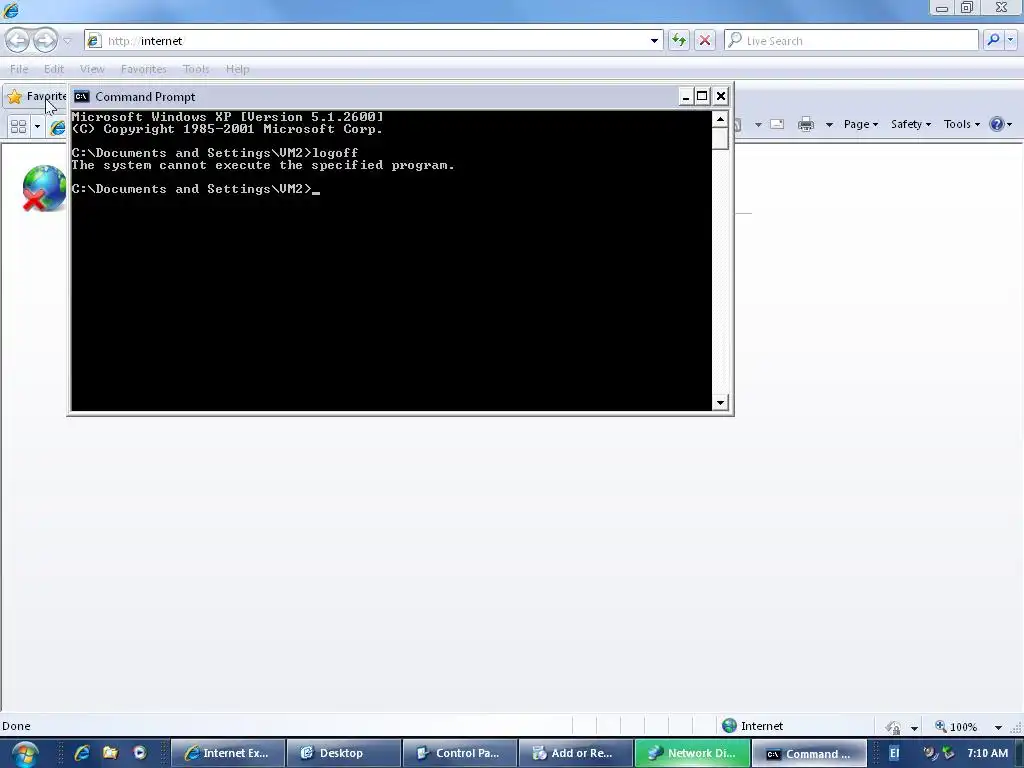Switch to Add or Re... taskbar button

(x=575, y=753)
